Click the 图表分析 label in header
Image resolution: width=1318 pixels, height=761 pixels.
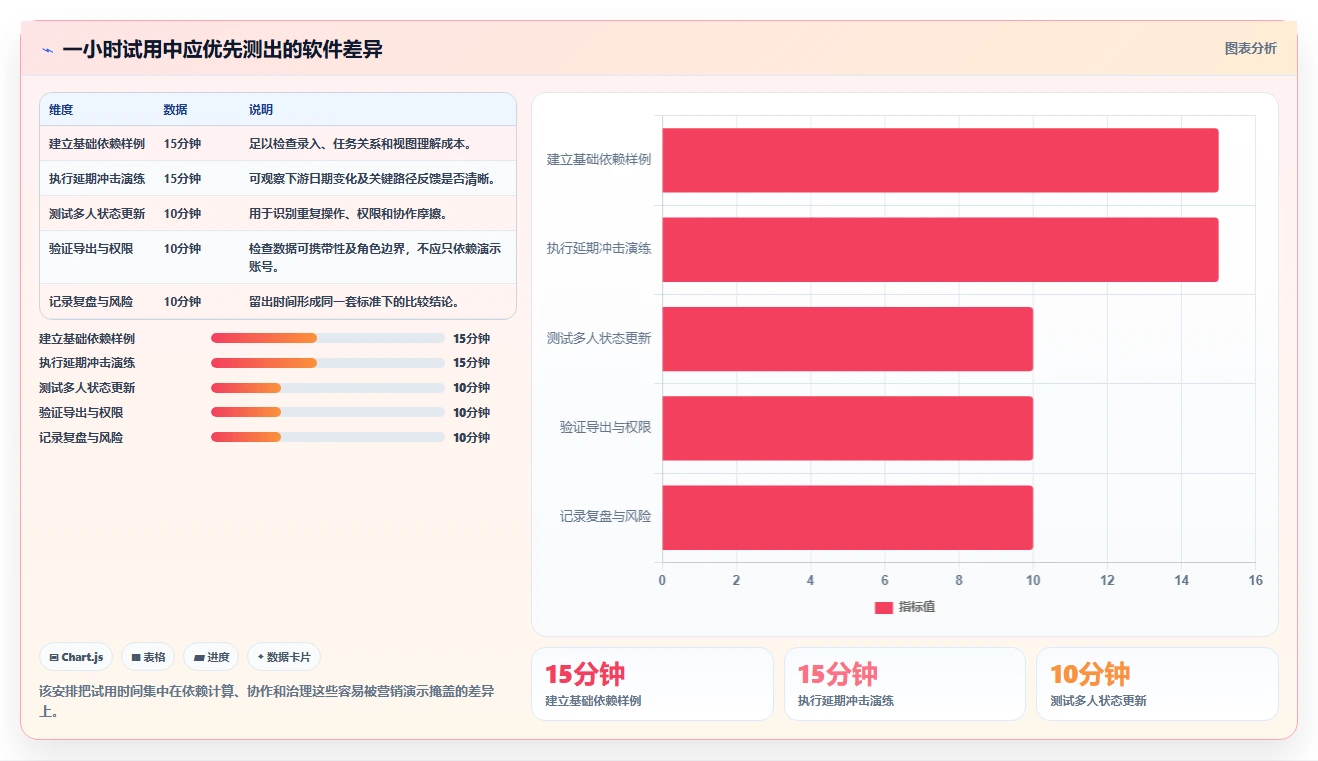(x=1250, y=48)
